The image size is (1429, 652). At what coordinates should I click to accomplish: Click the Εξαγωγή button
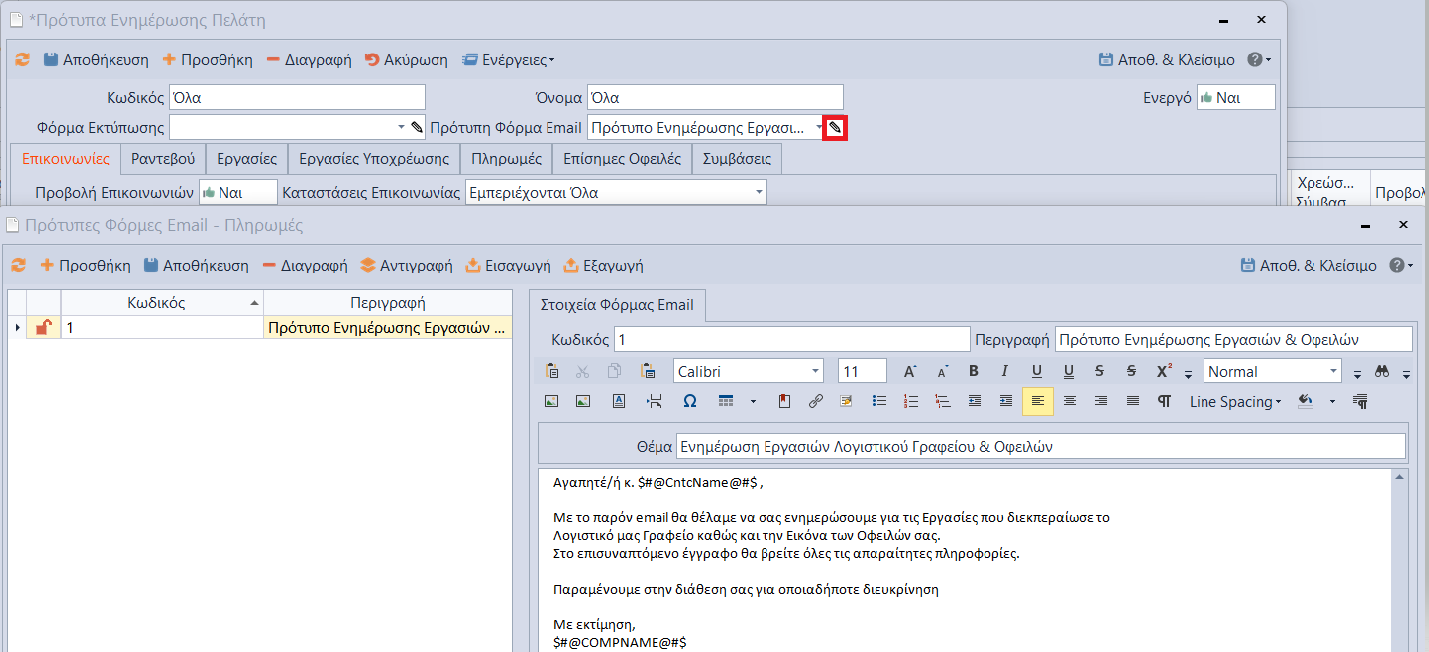pyautogui.click(x=603, y=266)
